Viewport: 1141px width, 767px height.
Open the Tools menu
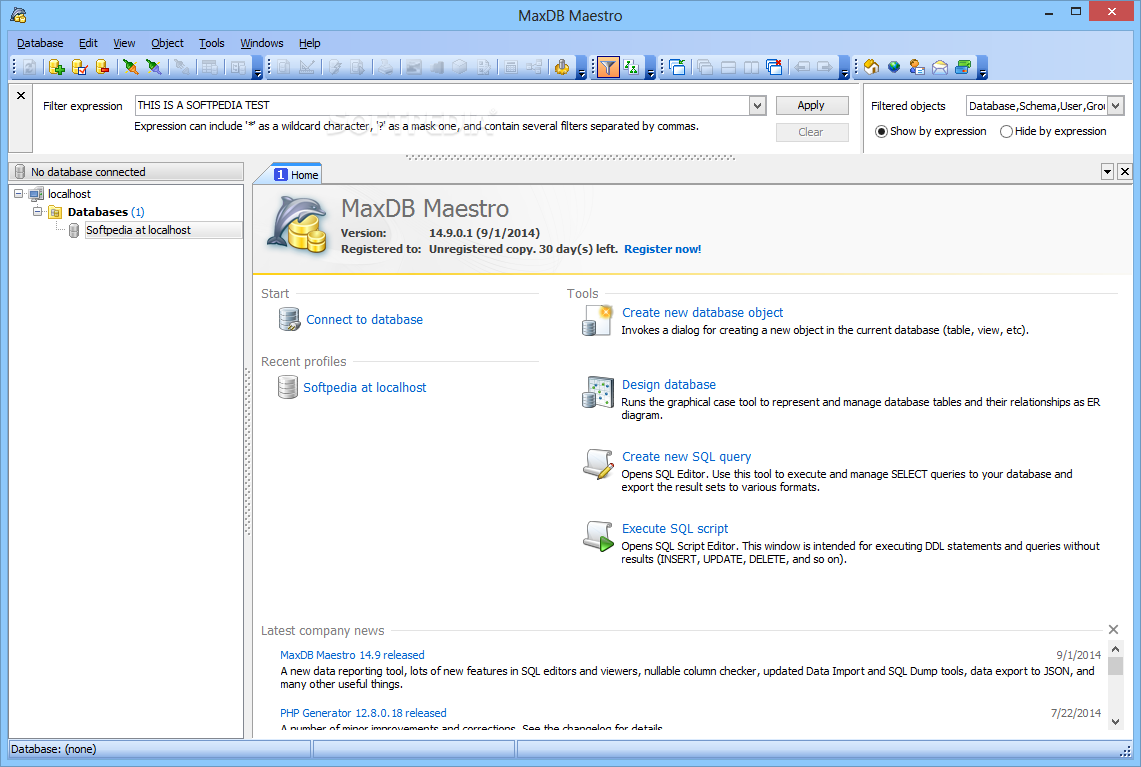(212, 43)
